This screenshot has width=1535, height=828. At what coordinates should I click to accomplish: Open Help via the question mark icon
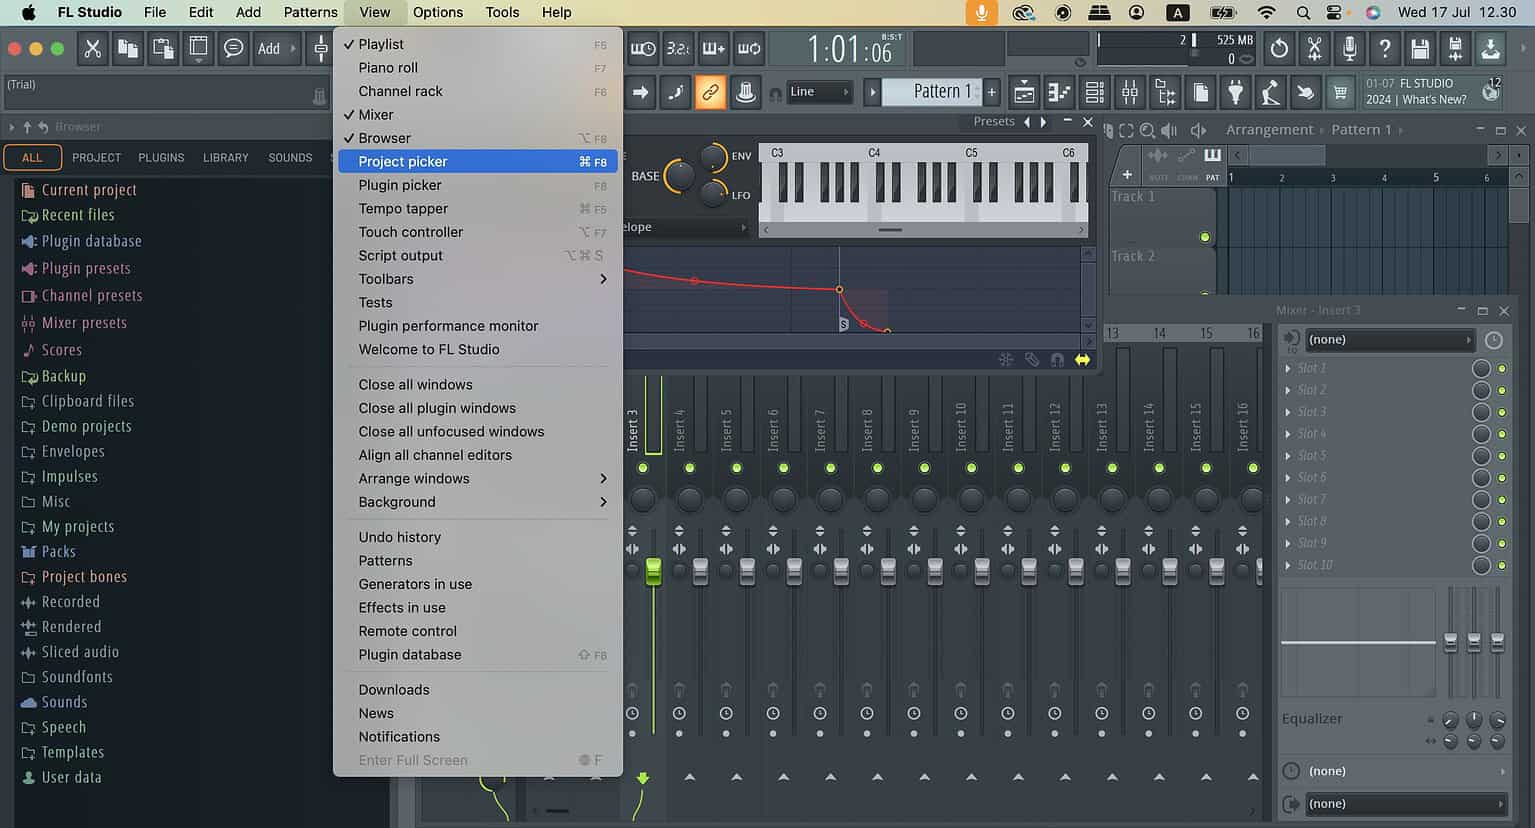(1385, 48)
